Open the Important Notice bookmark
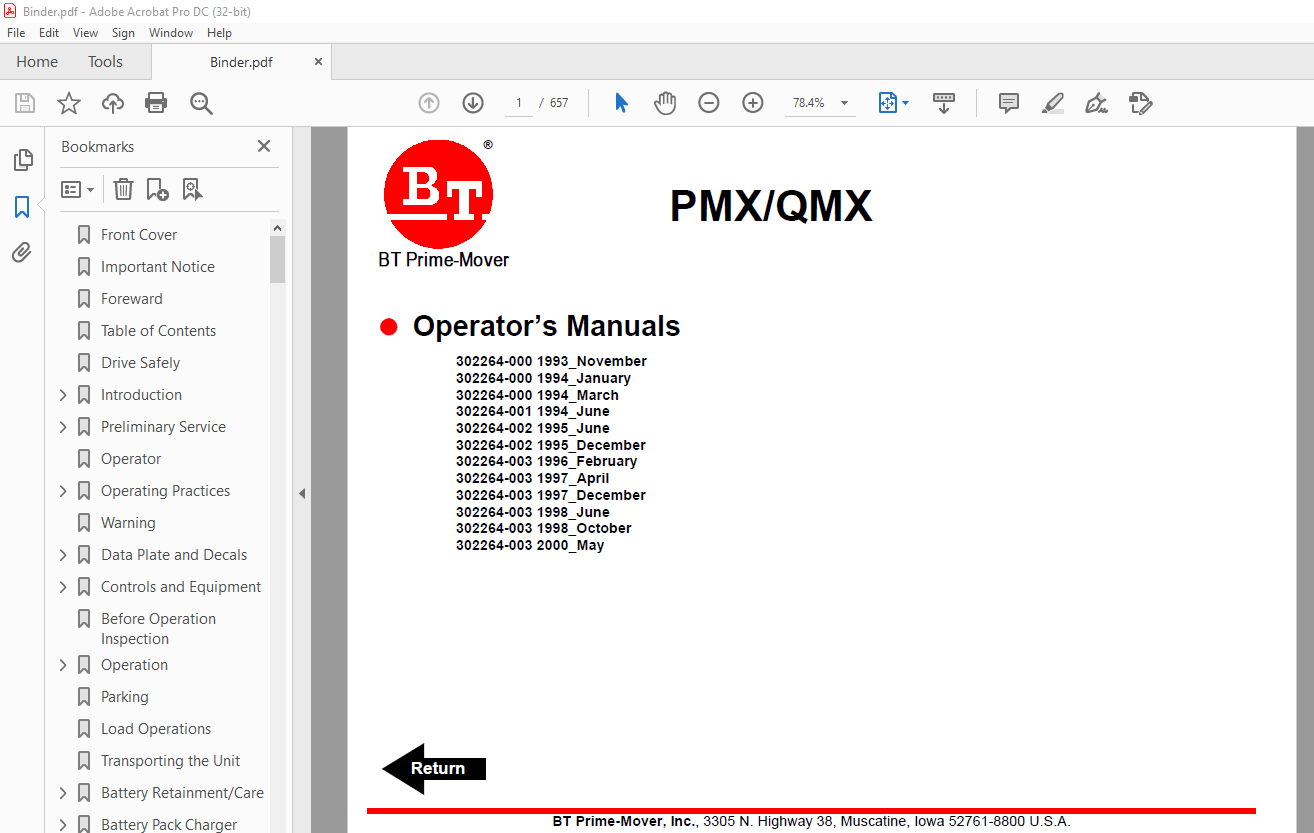 pyautogui.click(x=158, y=267)
